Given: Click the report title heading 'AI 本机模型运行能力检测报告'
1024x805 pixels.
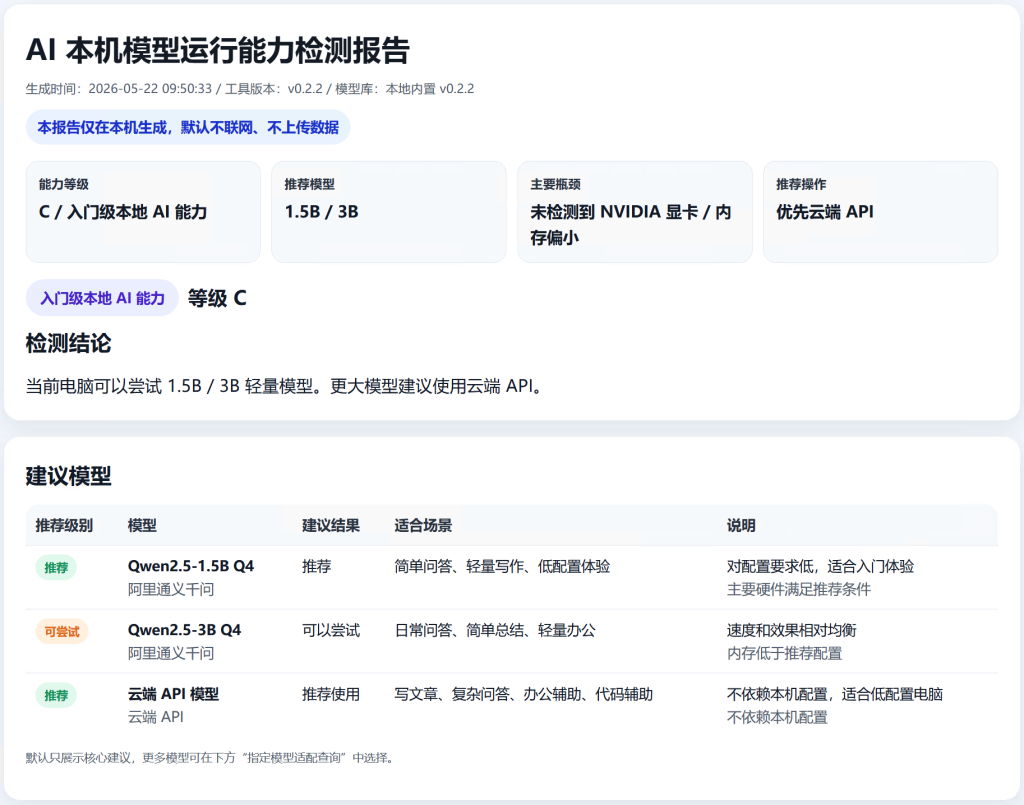Looking at the screenshot, I should click(217, 50).
